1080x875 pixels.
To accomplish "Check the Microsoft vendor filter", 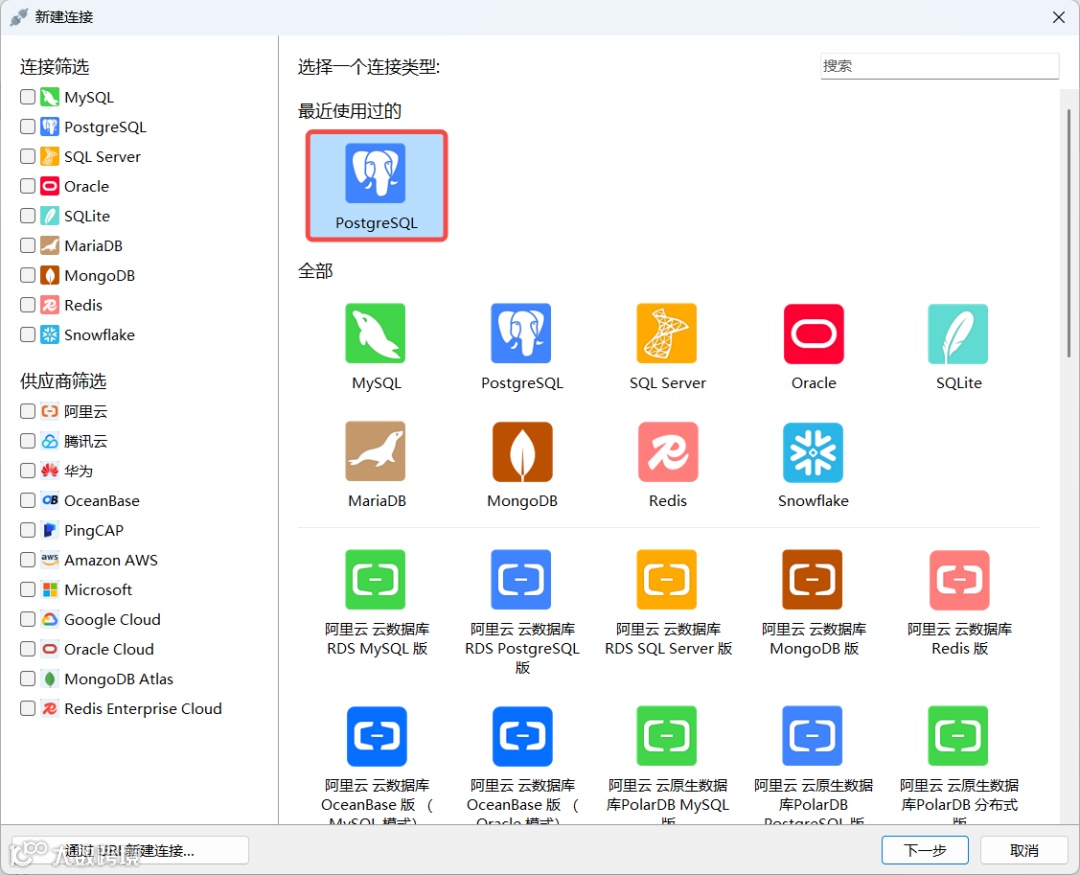I will point(28,589).
